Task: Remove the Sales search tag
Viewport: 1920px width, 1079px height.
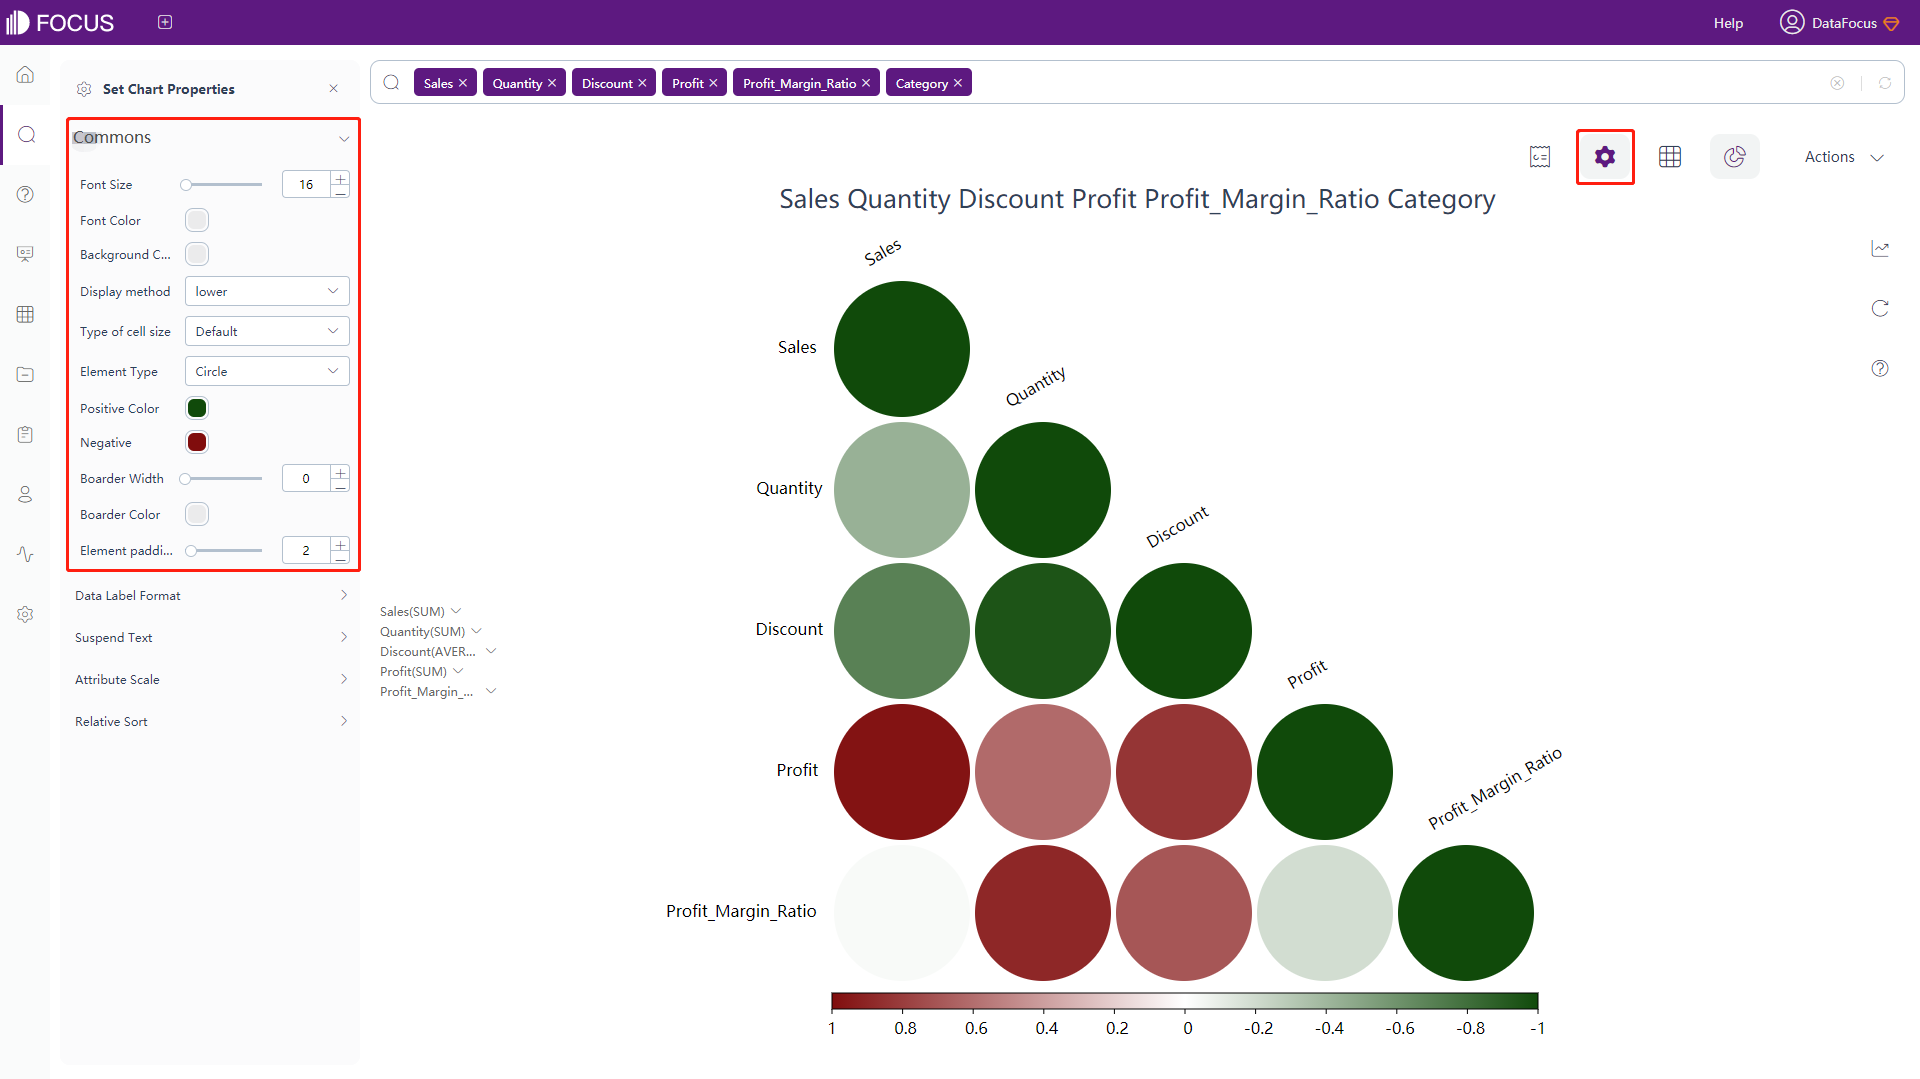Action: [x=463, y=83]
